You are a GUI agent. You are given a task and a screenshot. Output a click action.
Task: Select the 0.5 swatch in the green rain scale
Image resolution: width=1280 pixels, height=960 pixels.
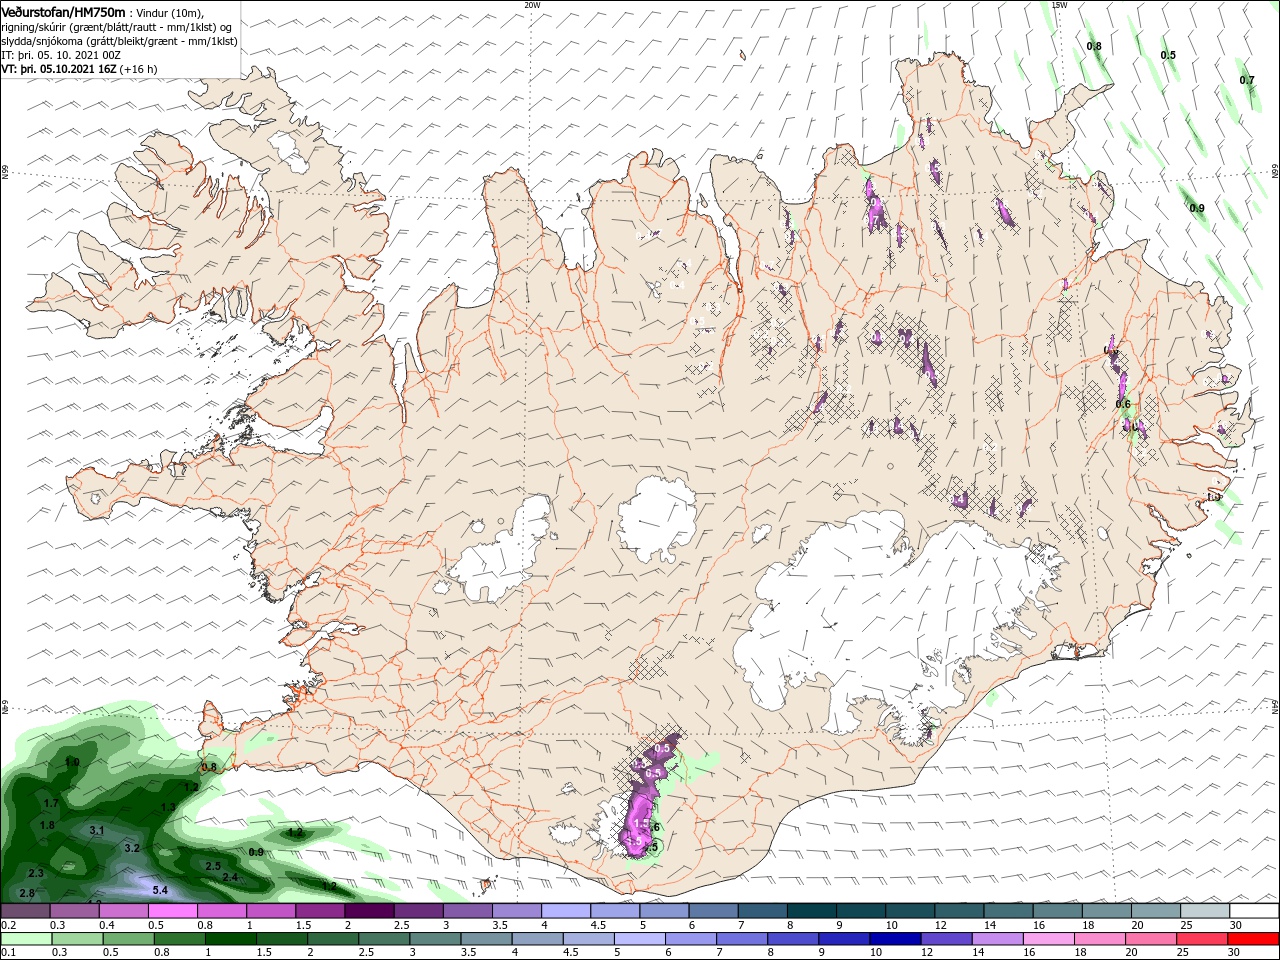pos(128,939)
